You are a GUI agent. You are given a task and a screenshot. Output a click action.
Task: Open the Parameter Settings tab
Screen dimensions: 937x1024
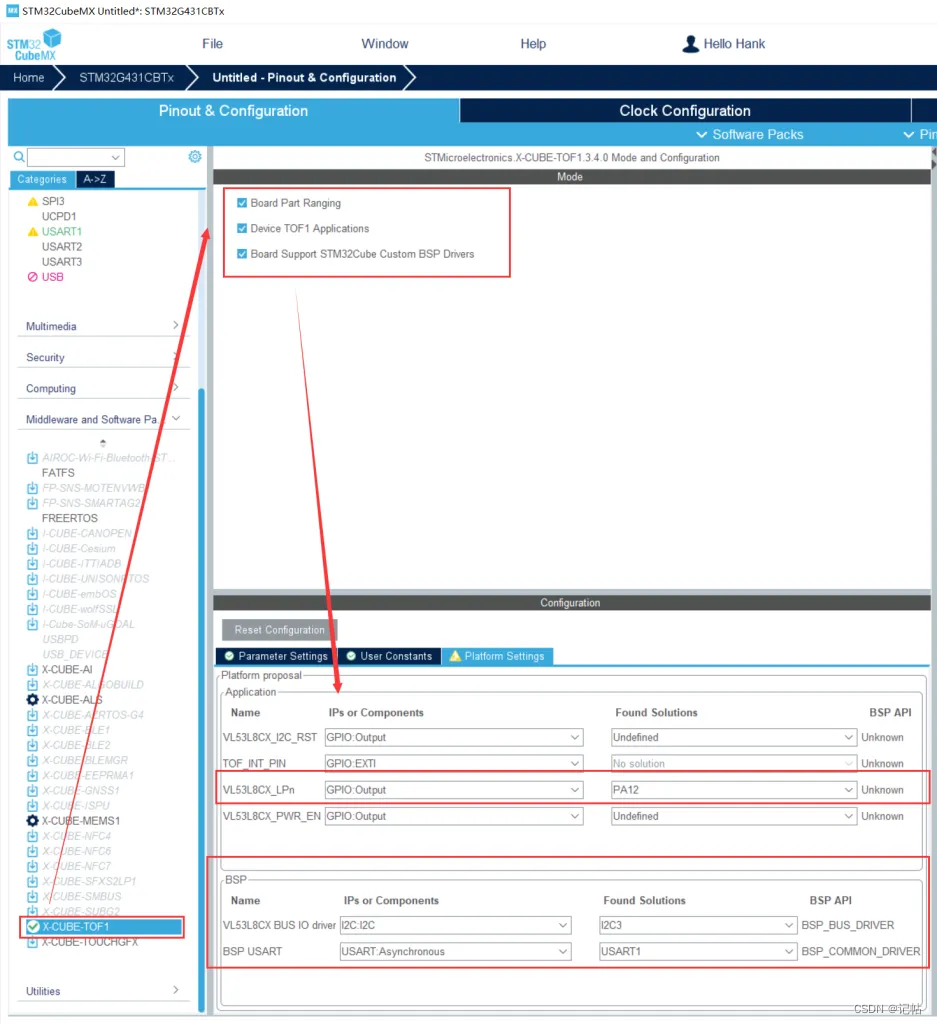276,656
